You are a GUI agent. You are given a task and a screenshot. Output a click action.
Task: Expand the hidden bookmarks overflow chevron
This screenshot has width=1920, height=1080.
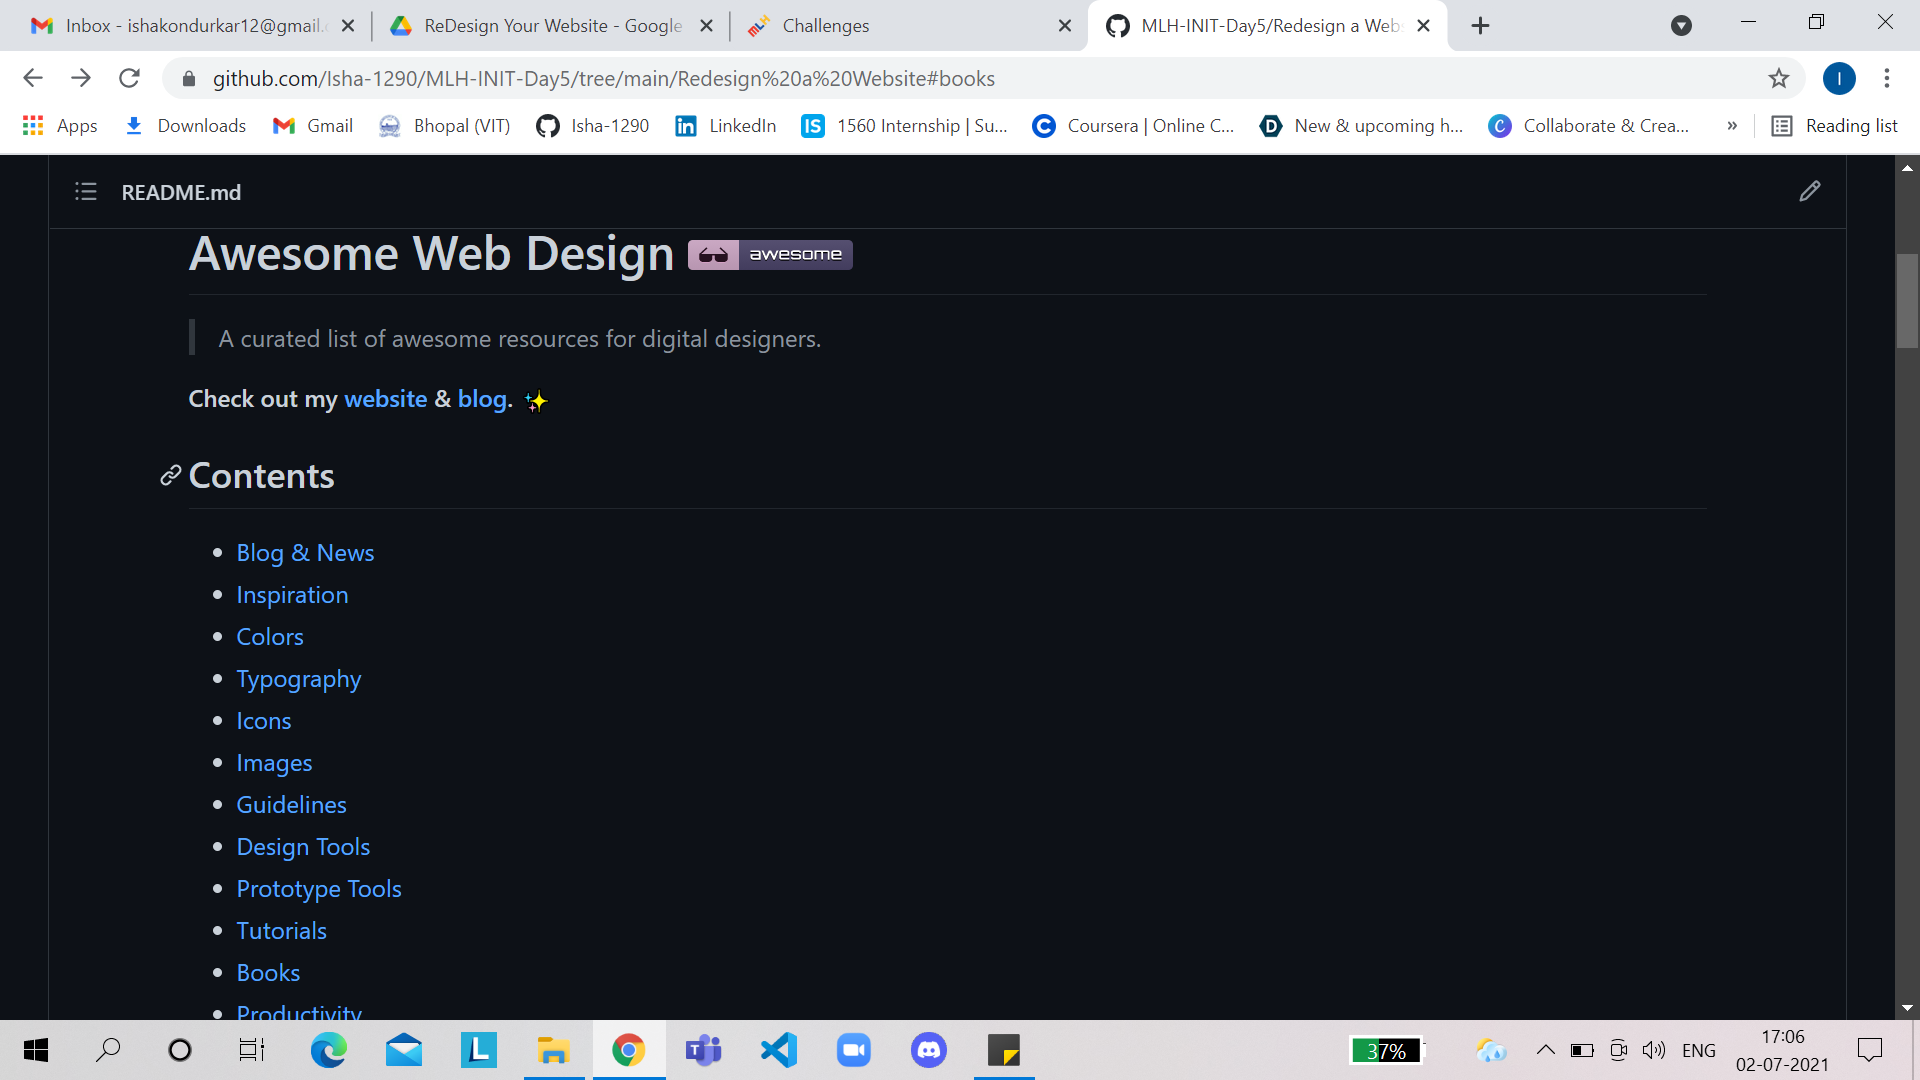(1733, 126)
